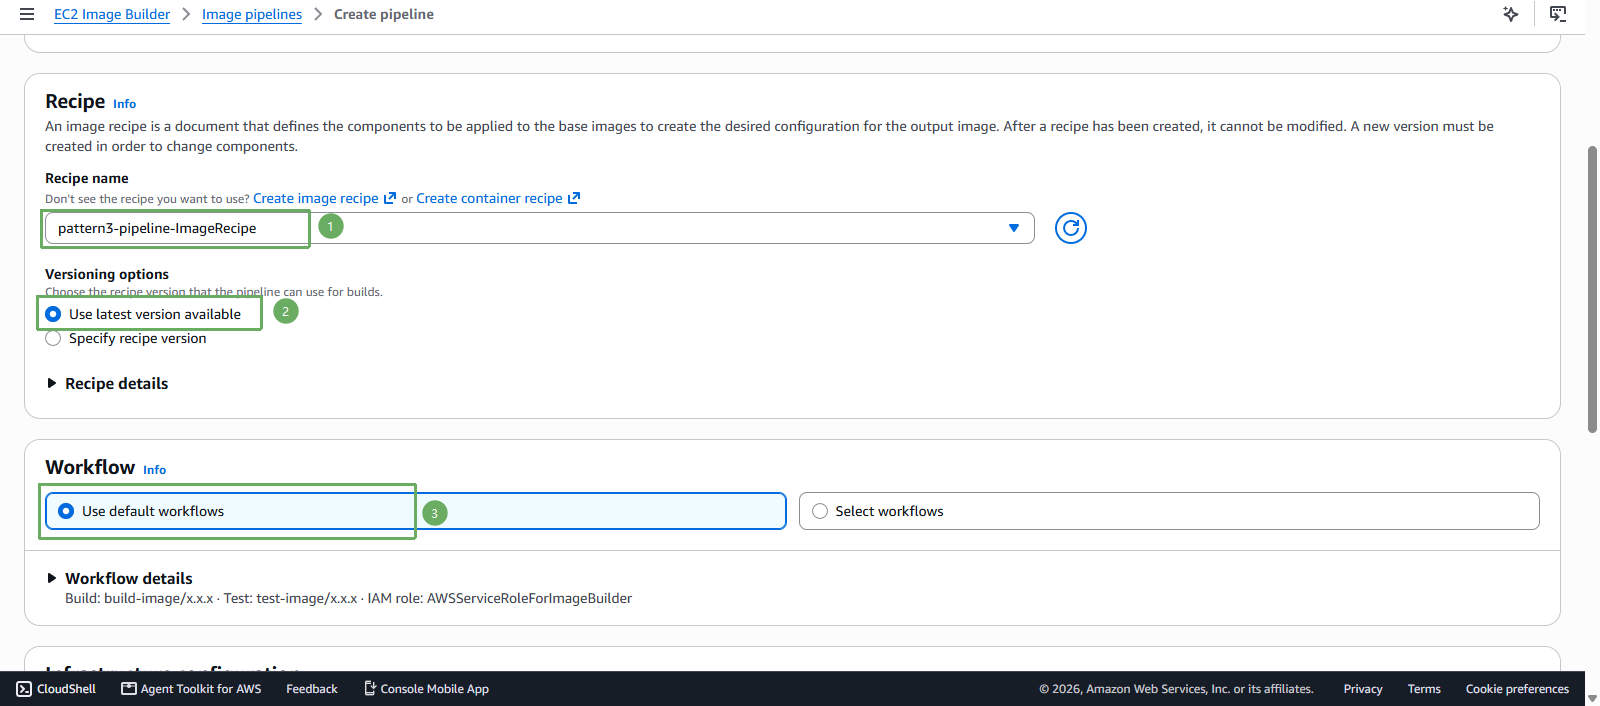Open Recipe Info link

click(124, 104)
